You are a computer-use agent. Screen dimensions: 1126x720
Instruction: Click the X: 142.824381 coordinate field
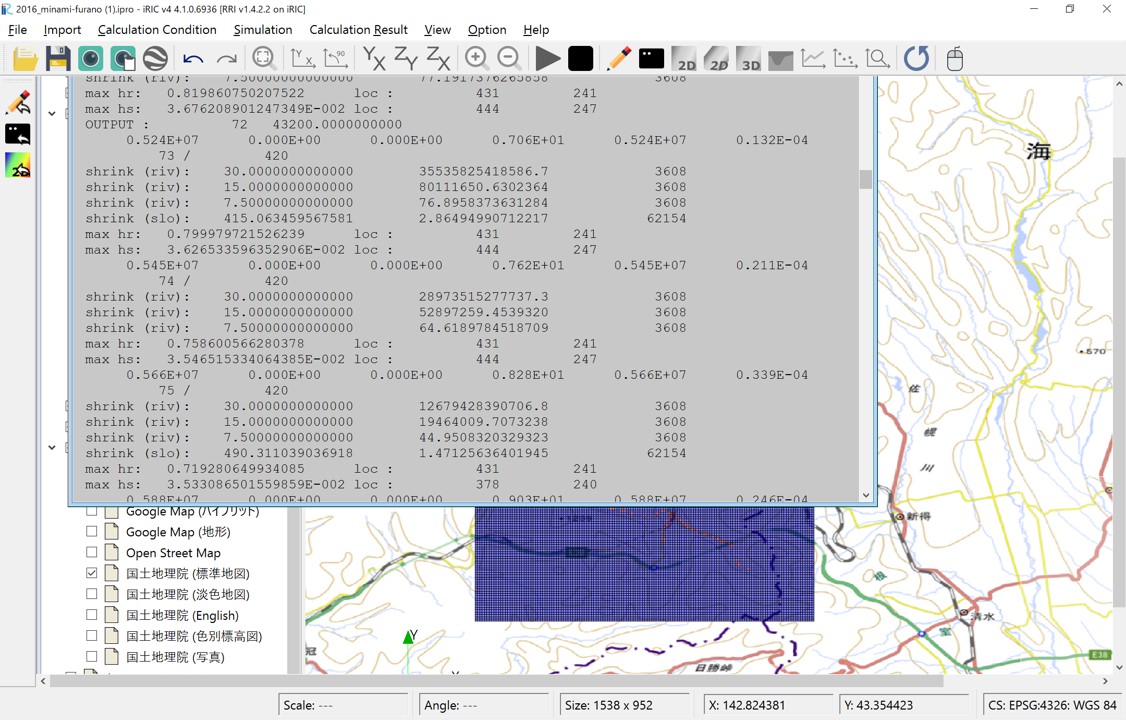point(767,705)
